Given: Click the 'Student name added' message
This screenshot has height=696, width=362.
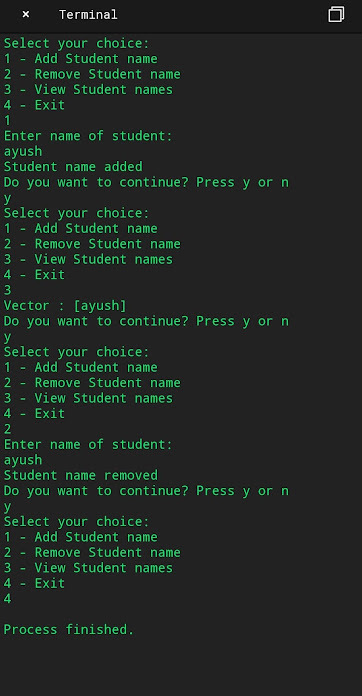Looking at the screenshot, I should [73, 167].
